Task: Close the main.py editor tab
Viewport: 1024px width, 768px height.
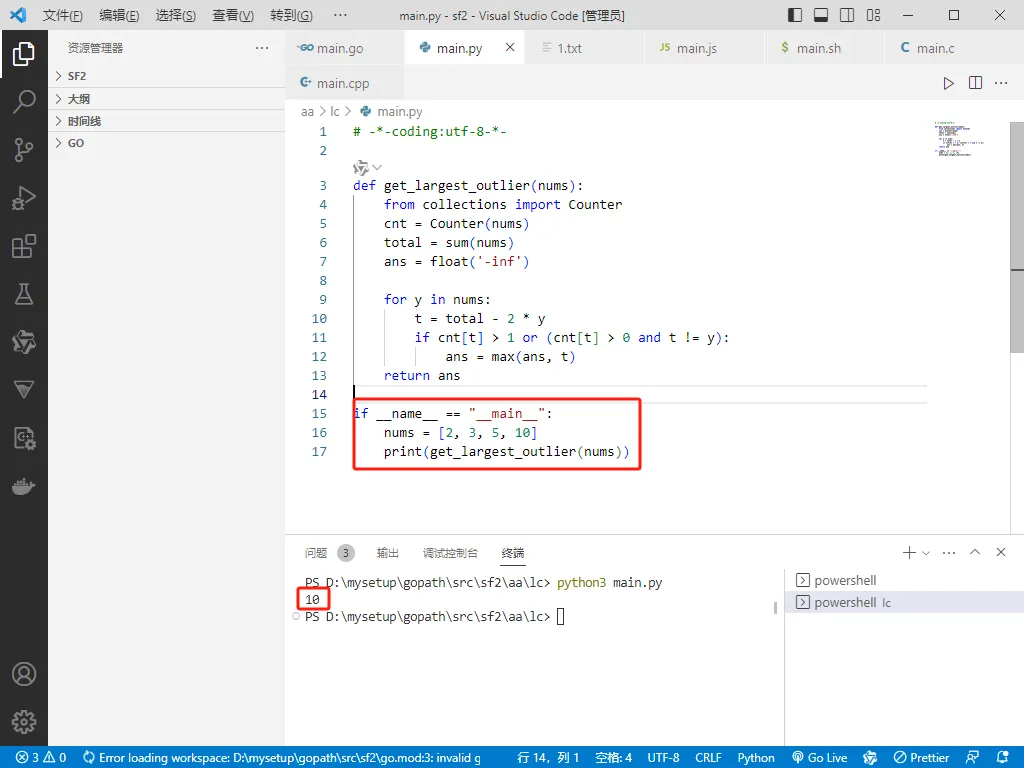Action: point(510,47)
